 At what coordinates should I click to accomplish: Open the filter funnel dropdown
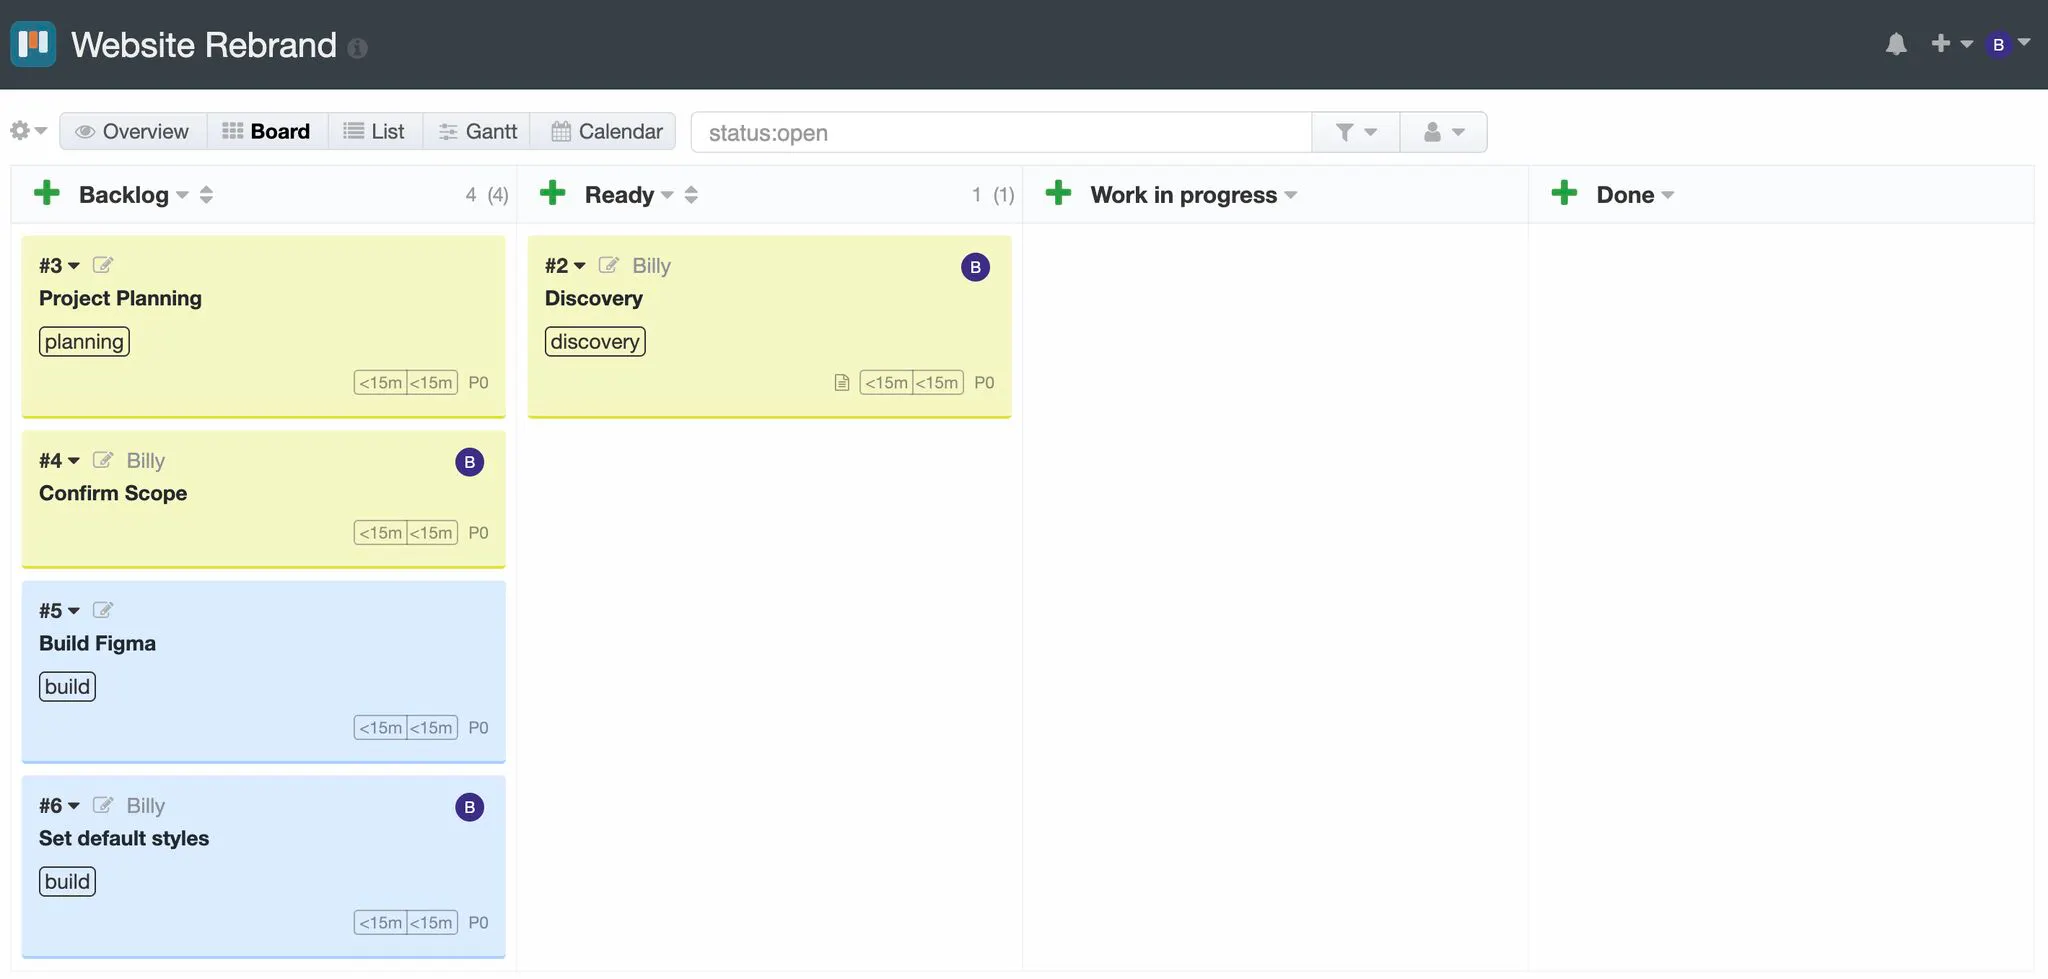click(1356, 132)
